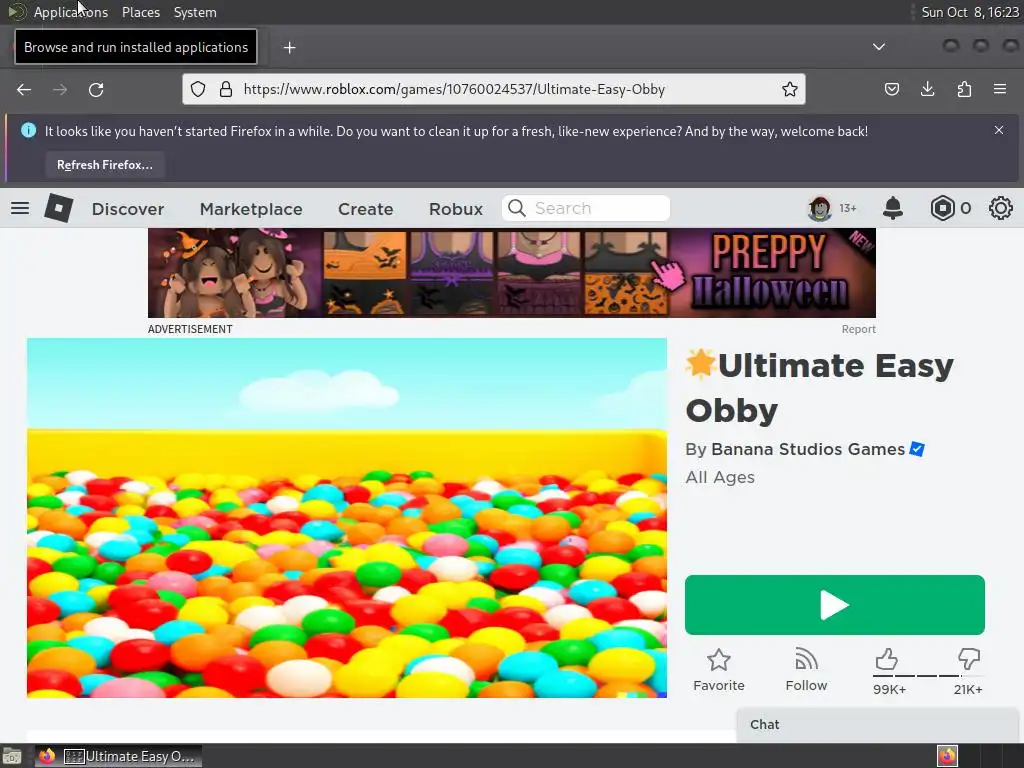Open the user avatar profile

(820, 208)
